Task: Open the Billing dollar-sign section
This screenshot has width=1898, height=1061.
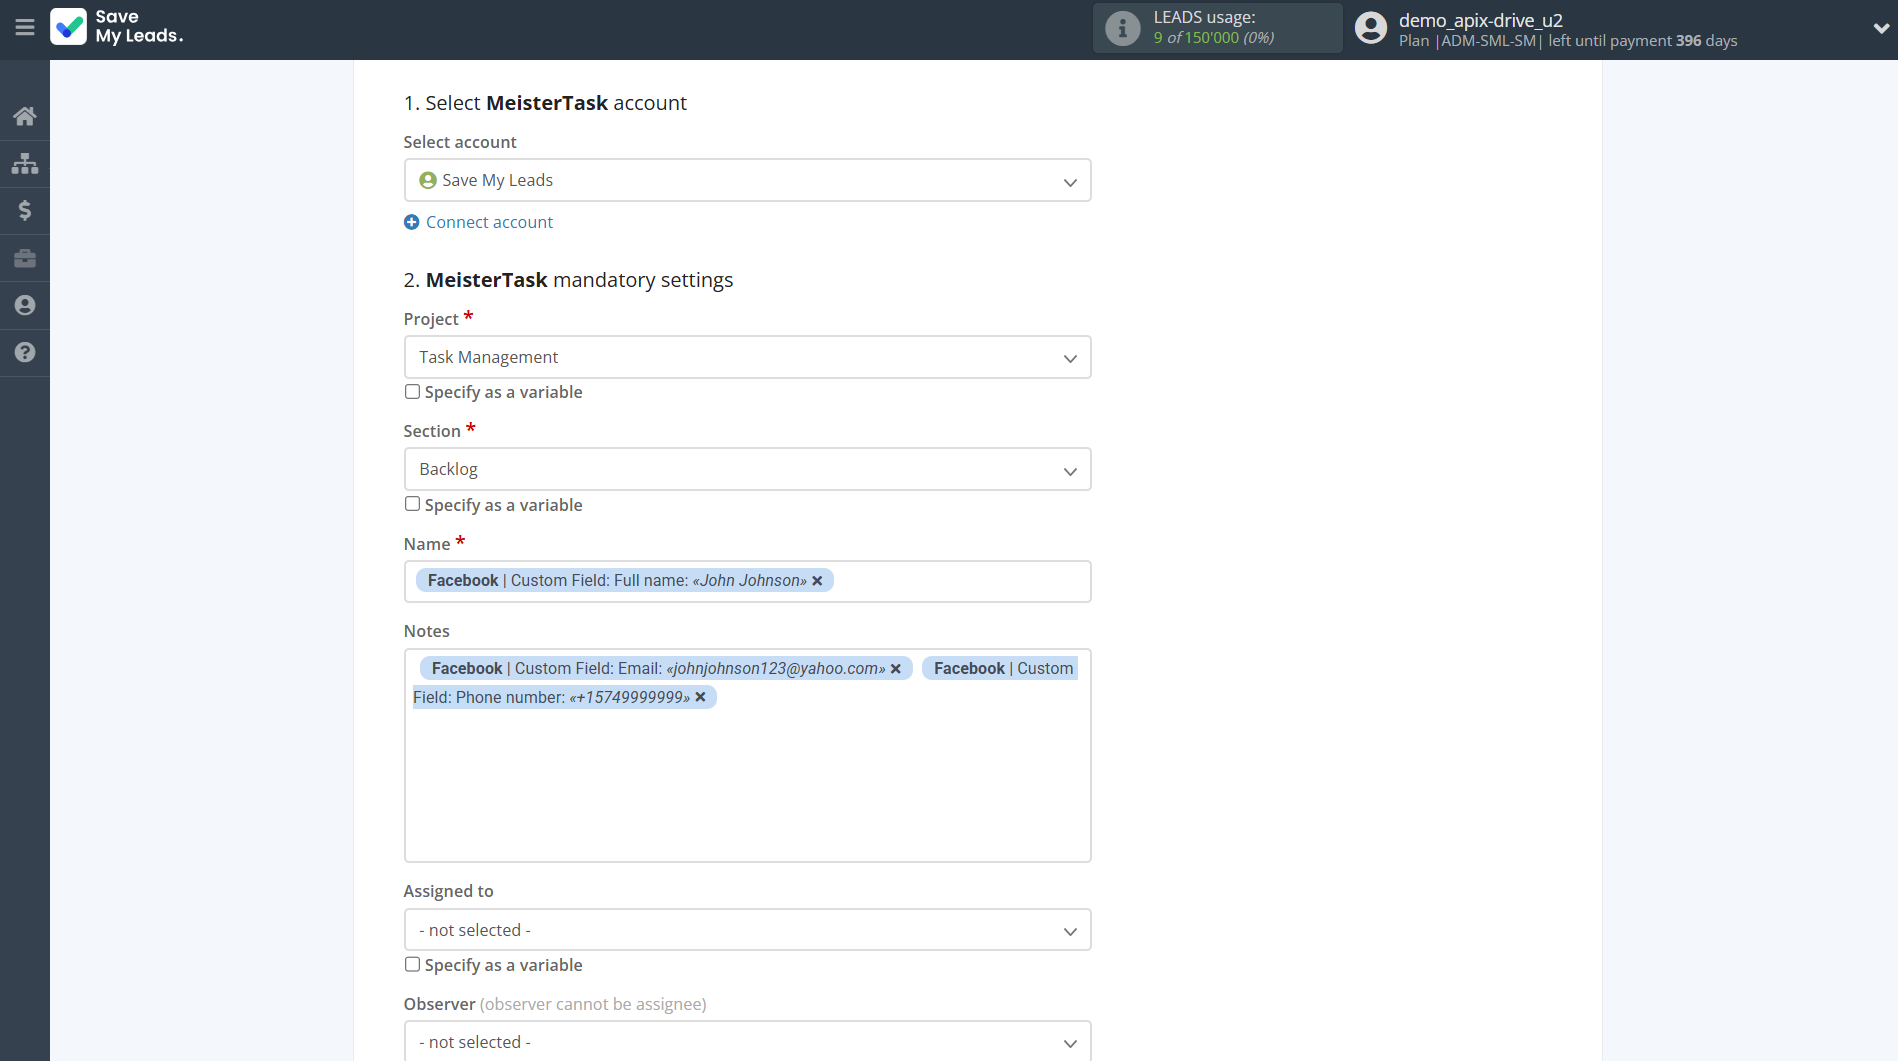Action: [x=24, y=210]
